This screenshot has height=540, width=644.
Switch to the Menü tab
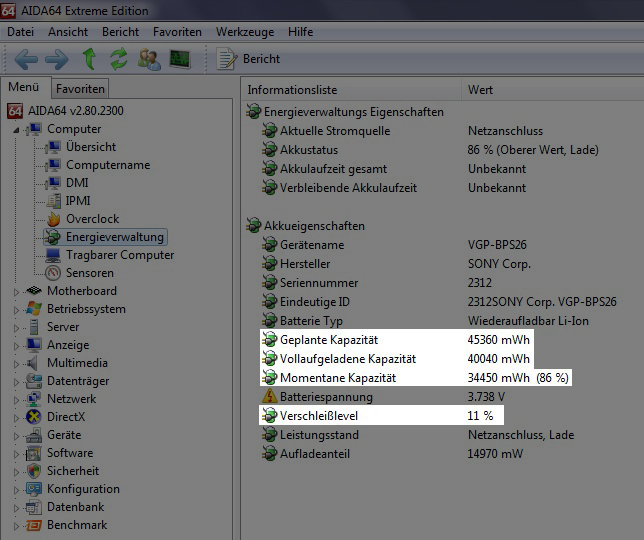[x=24, y=87]
